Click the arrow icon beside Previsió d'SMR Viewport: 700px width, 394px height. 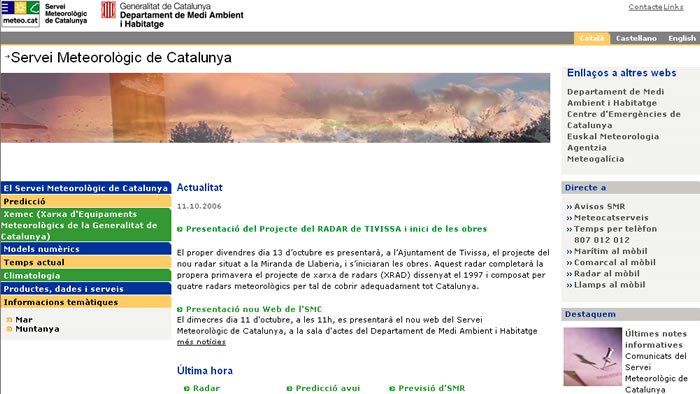pos(392,389)
